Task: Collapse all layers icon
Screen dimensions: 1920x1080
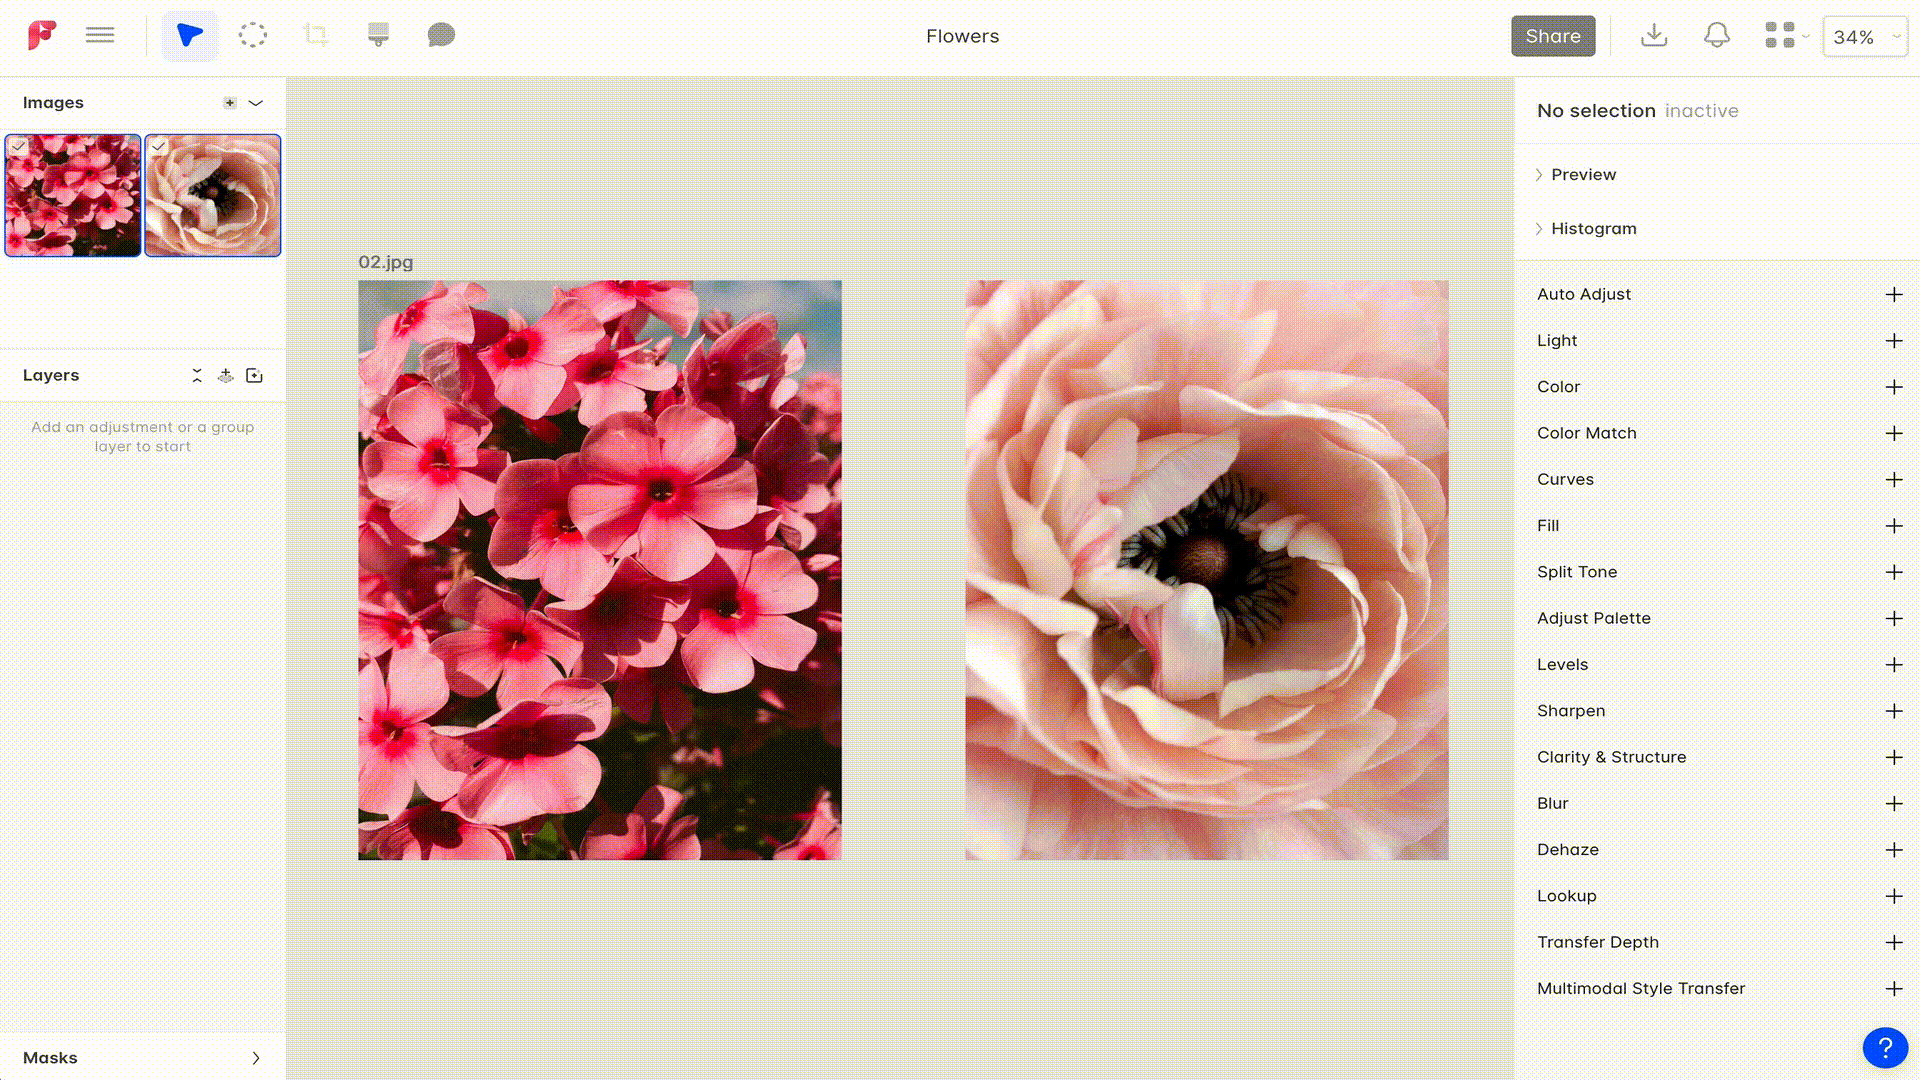Action: pos(197,375)
